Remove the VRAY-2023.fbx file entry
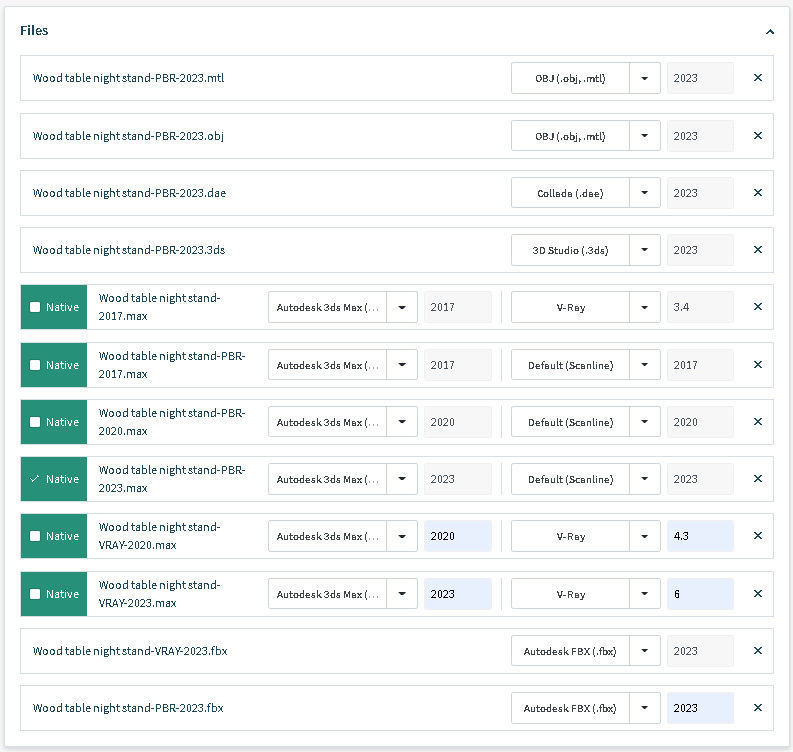 (757, 651)
